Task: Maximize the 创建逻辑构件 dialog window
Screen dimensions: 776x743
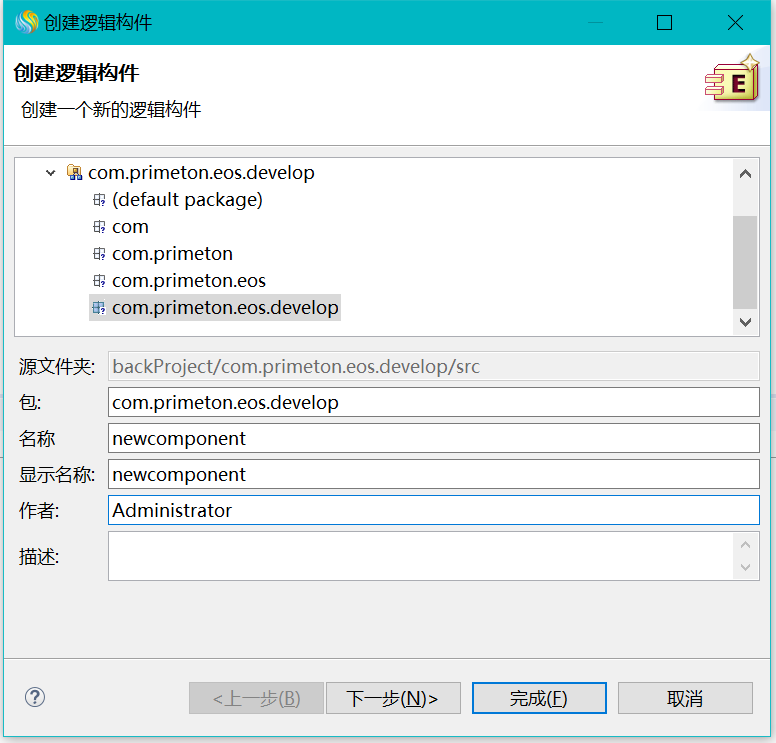Action: click(664, 22)
